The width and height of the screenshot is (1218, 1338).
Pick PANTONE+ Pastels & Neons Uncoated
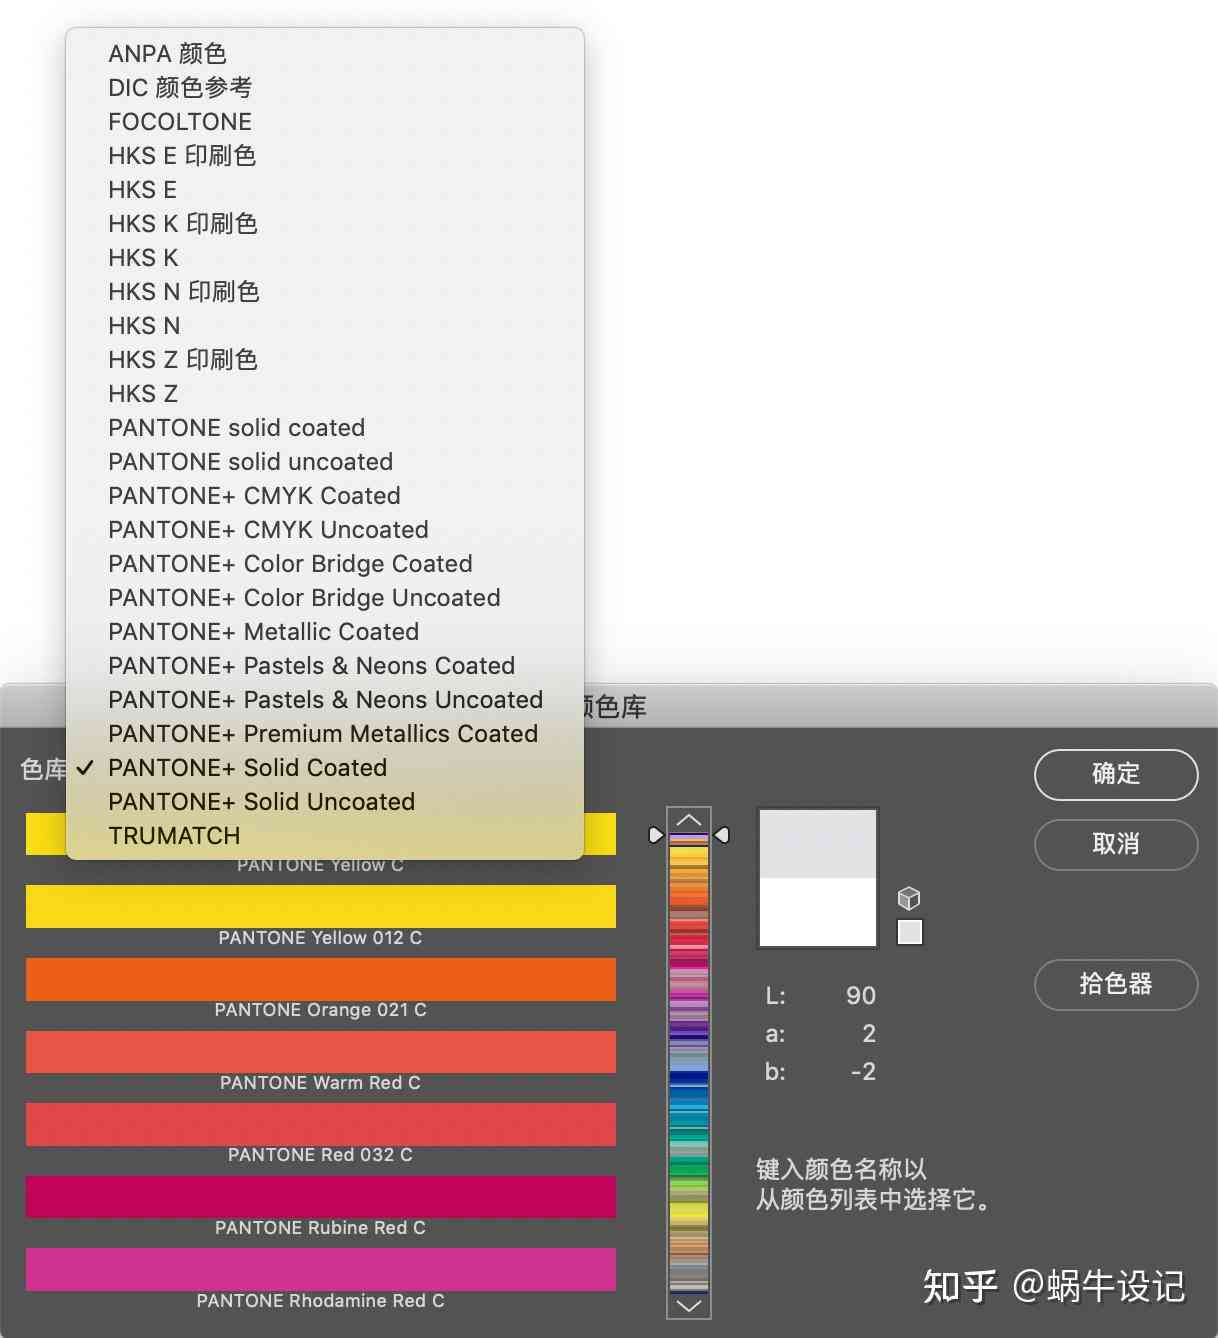[x=325, y=699]
